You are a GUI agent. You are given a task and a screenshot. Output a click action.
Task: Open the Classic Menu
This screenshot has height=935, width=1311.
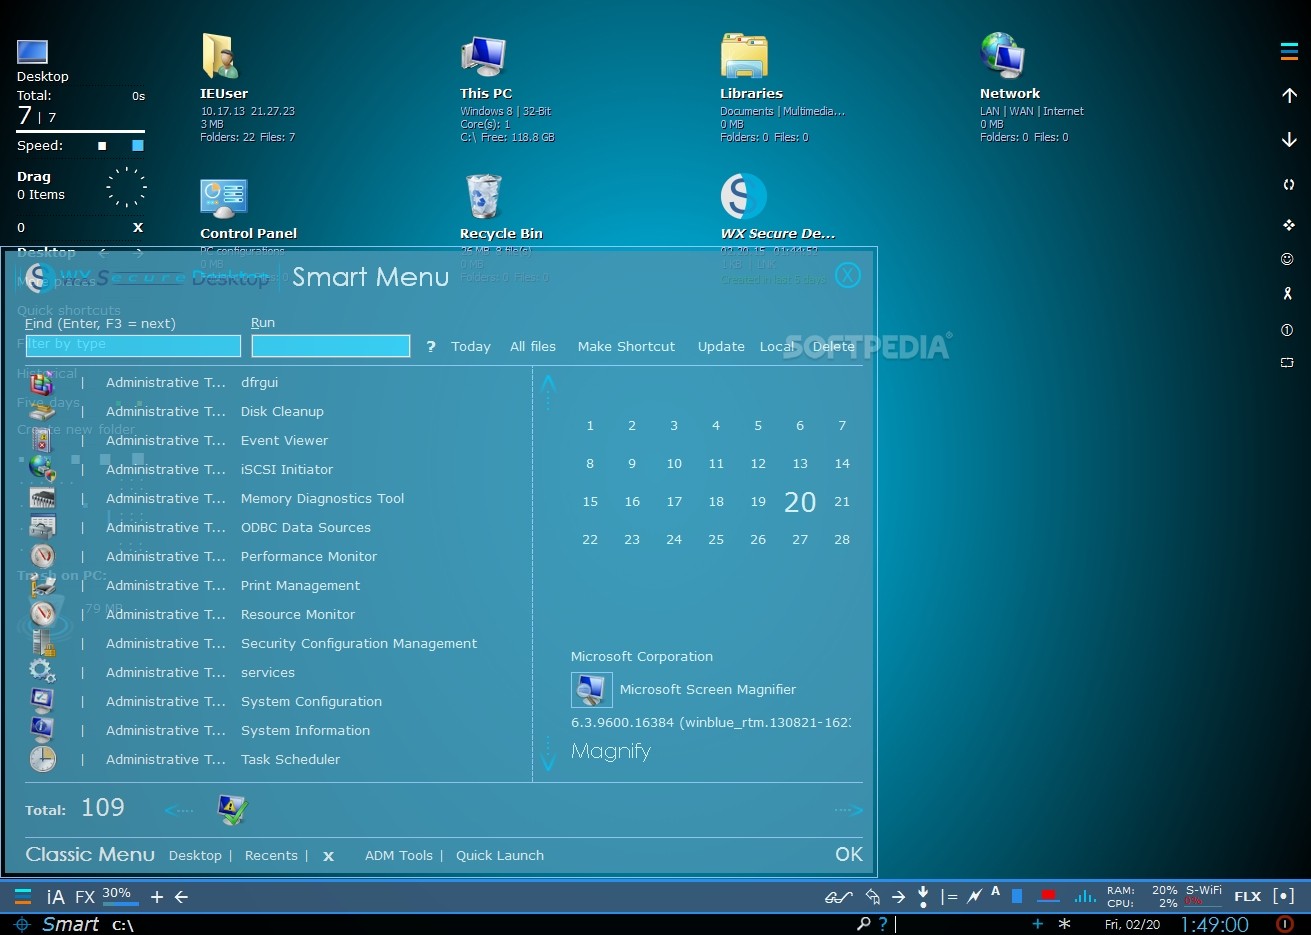click(x=90, y=854)
